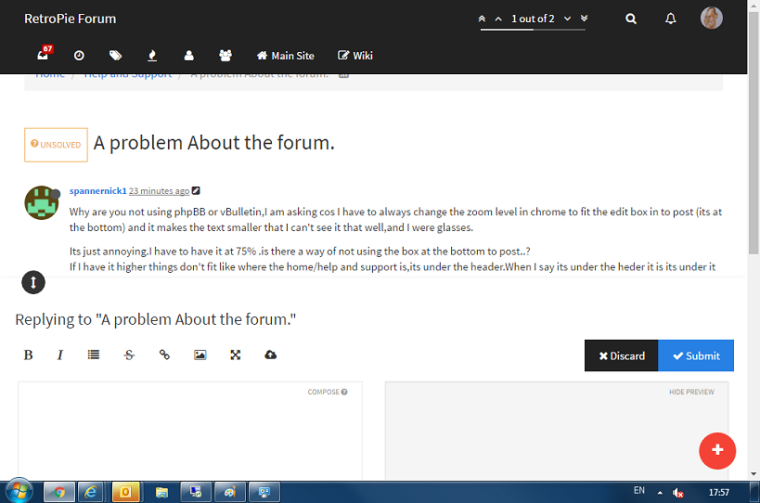Open Chrome from the taskbar
This screenshot has height=503, width=760.
59,492
